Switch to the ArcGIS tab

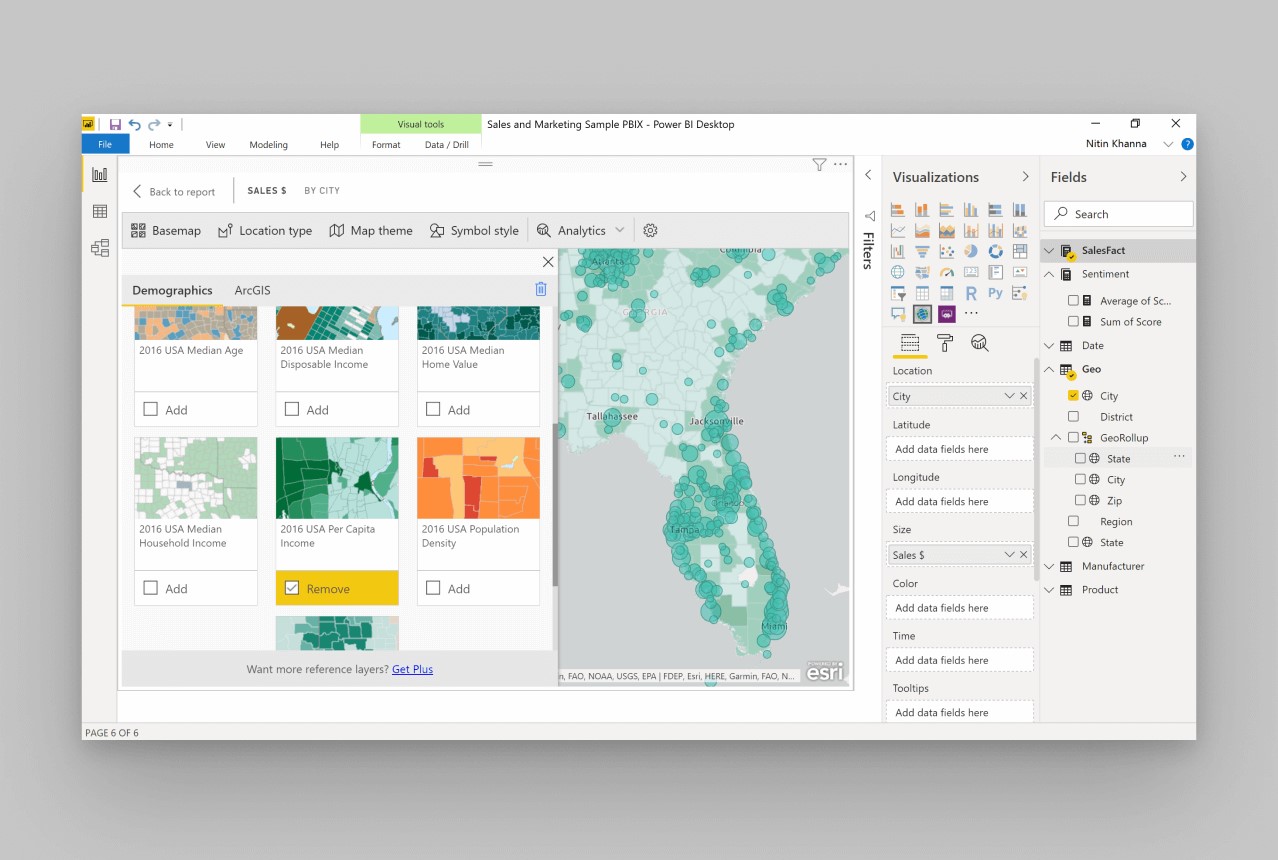coord(252,290)
